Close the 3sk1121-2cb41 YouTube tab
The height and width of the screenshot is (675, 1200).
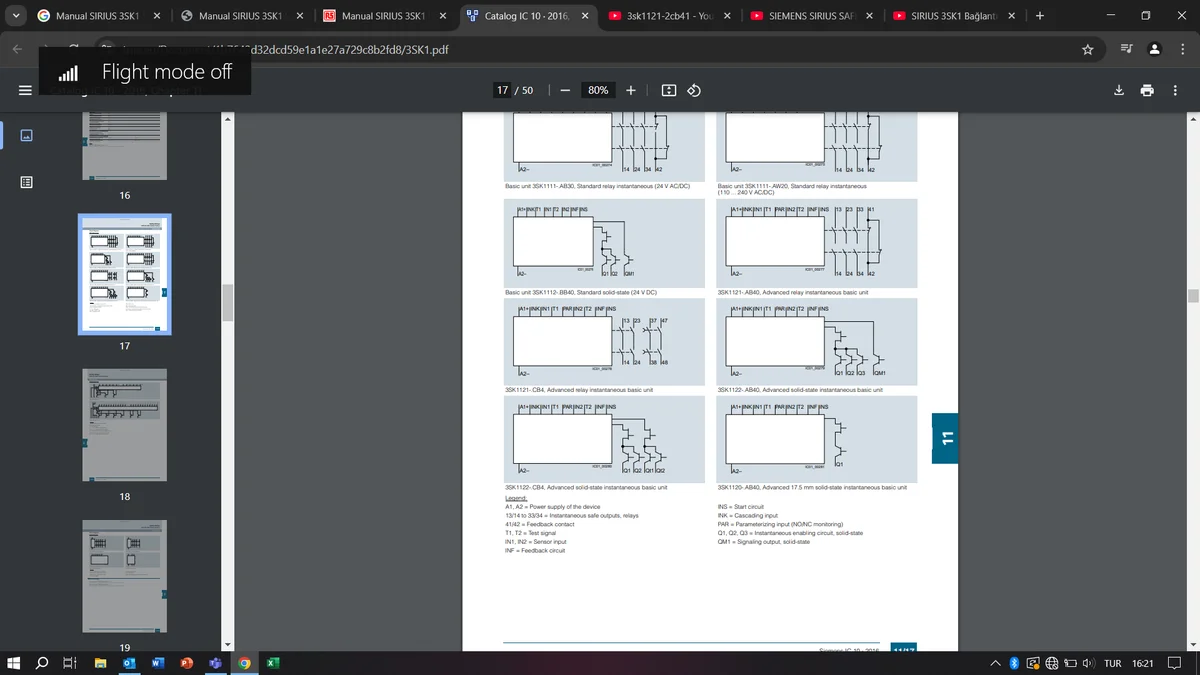click(x=727, y=16)
